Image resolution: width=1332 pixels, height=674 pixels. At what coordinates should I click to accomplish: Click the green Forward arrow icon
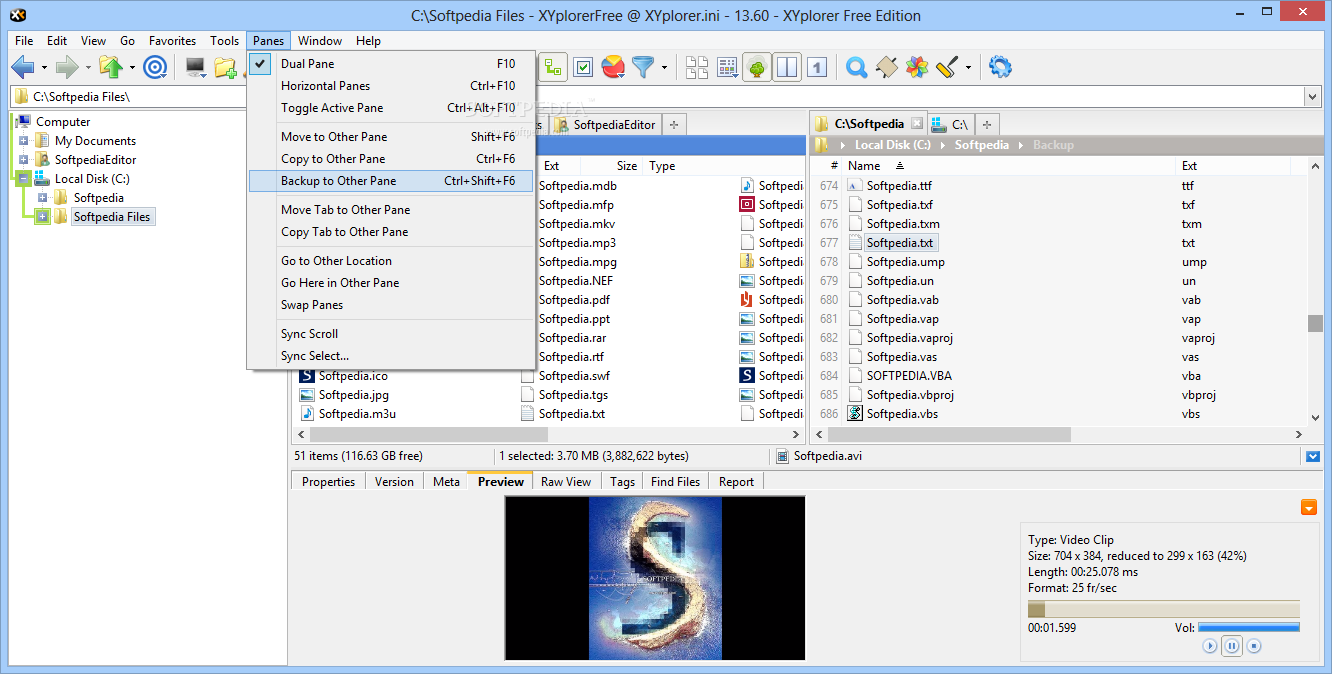[x=67, y=67]
